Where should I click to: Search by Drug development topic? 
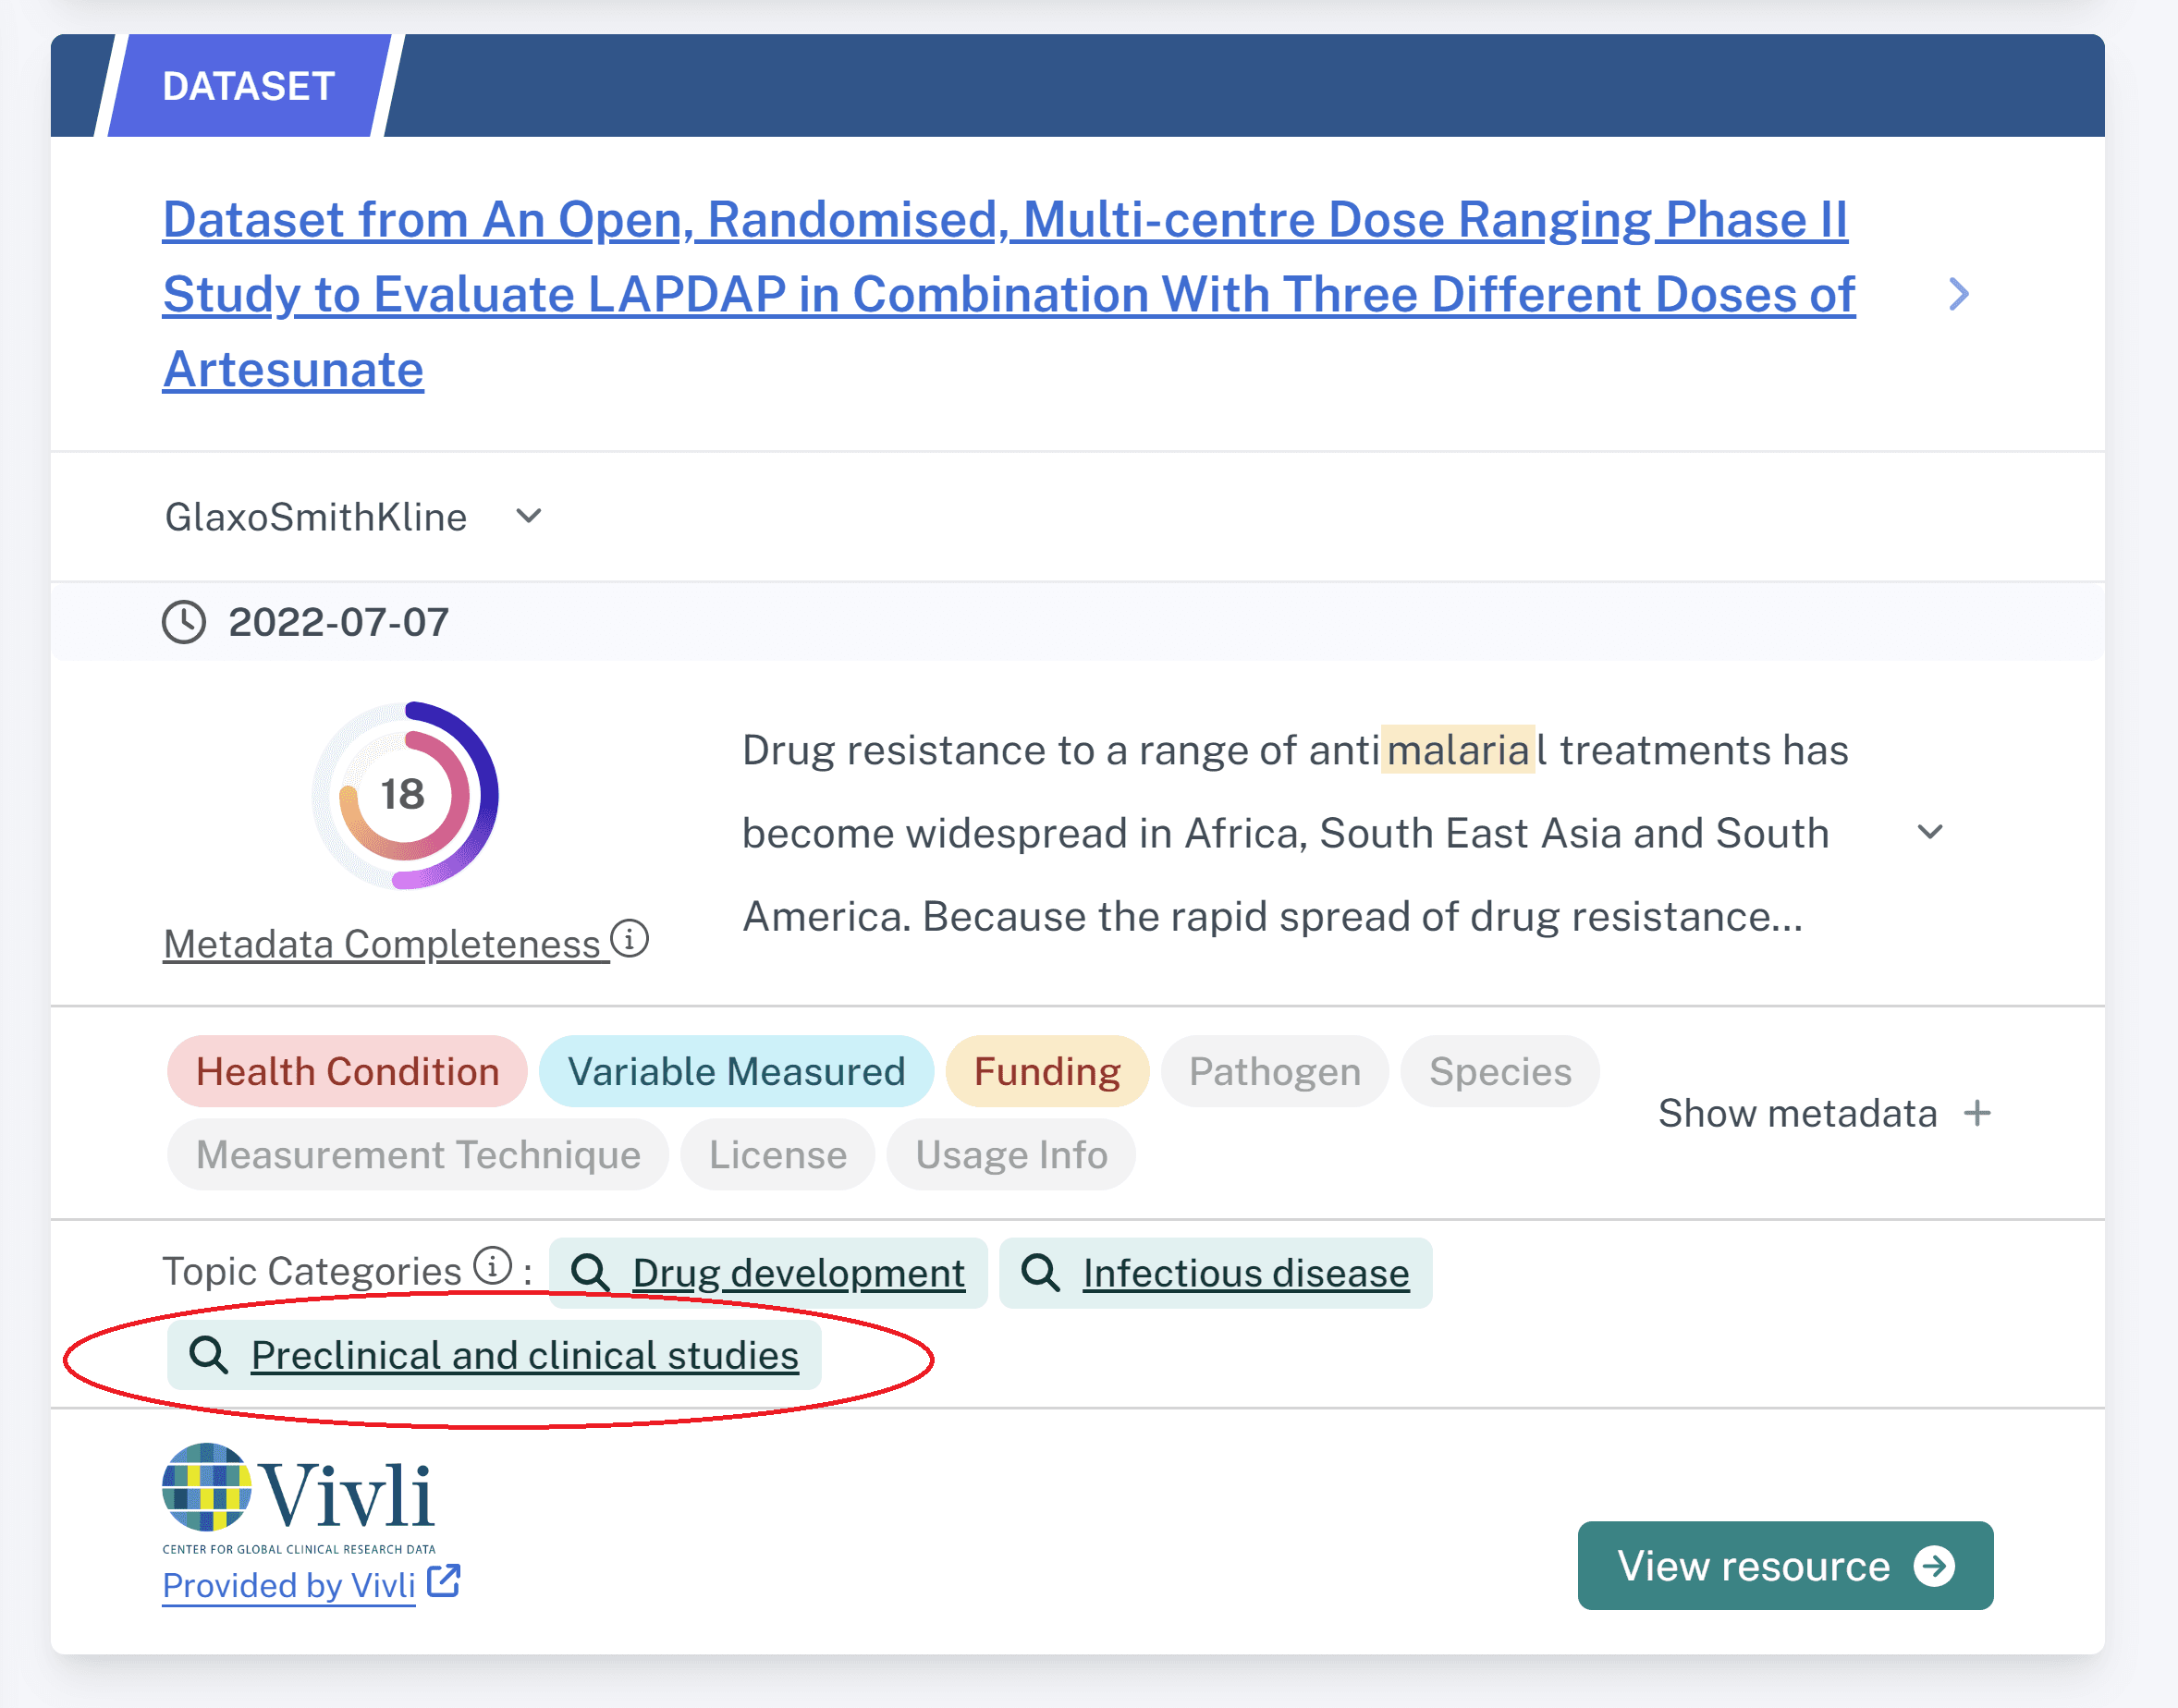768,1273
